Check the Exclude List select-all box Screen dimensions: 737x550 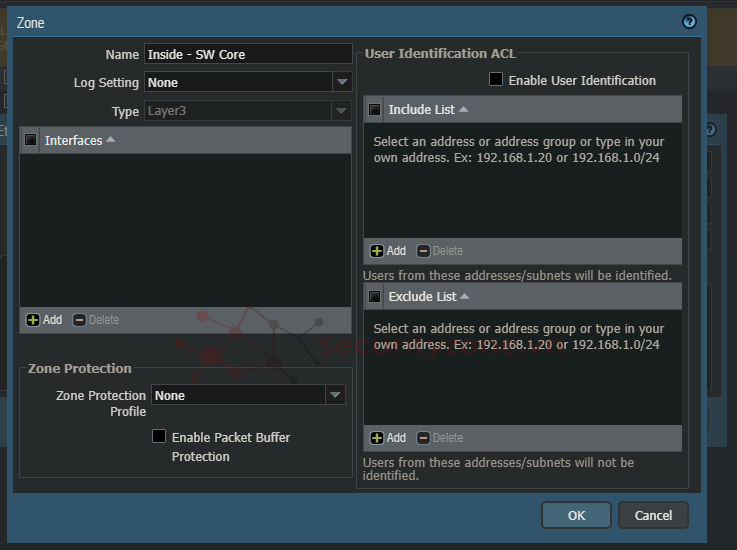[375, 297]
